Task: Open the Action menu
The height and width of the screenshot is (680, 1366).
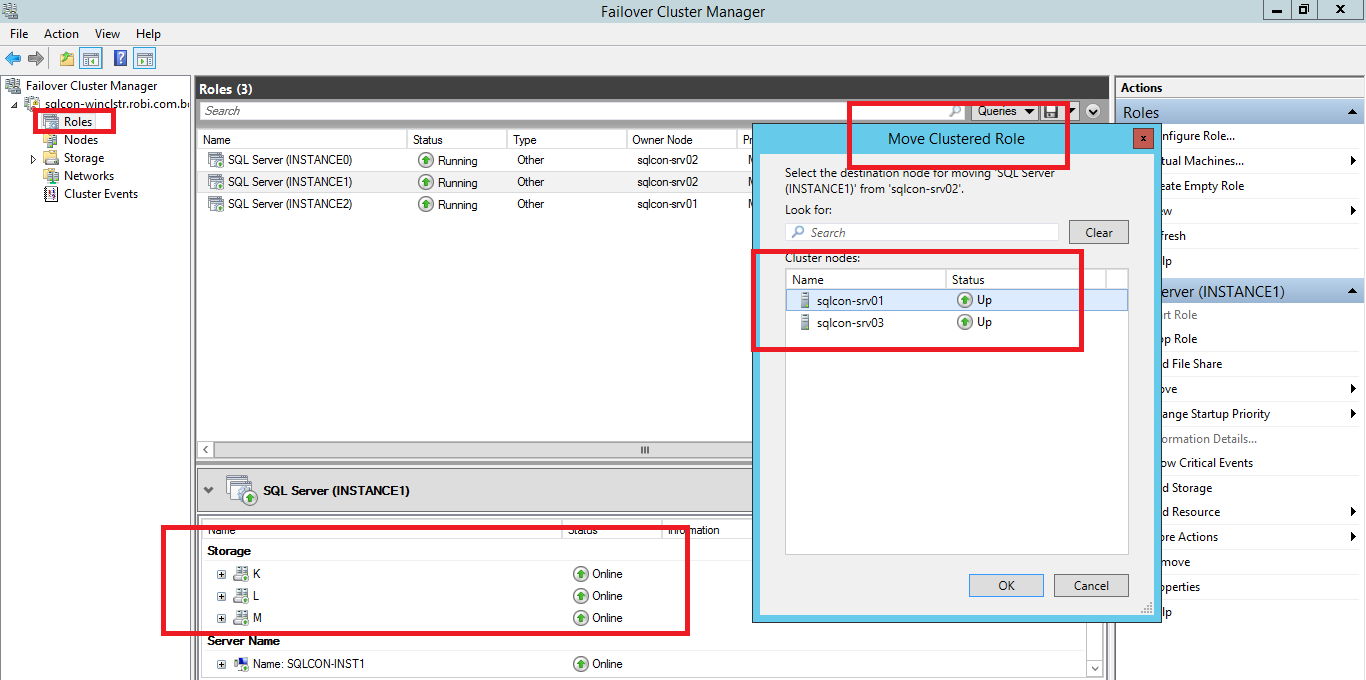Action: pyautogui.click(x=61, y=34)
